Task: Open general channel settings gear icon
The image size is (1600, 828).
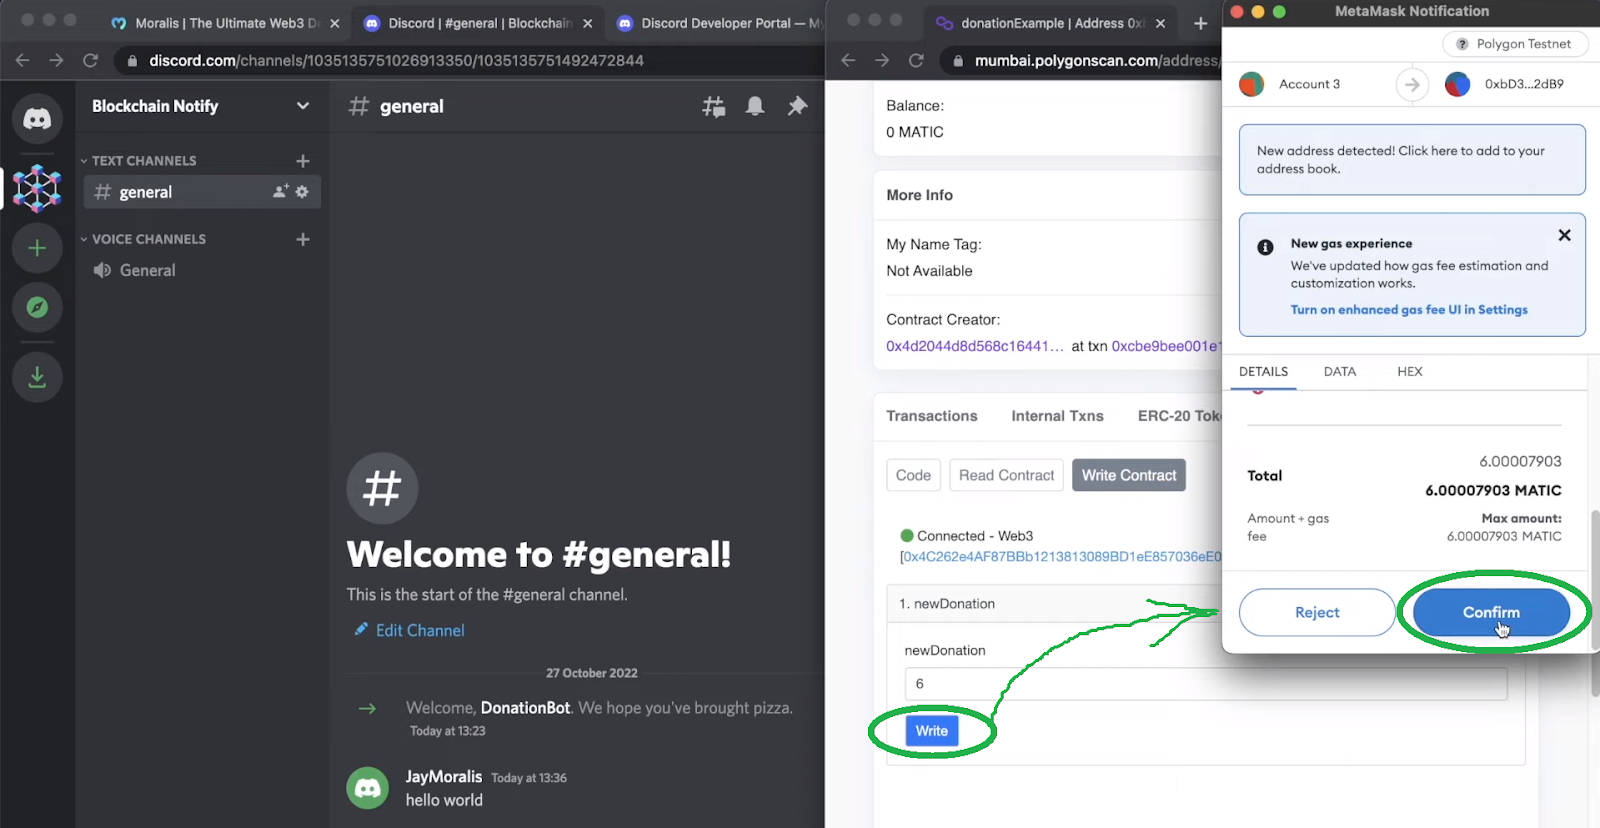Action: [x=302, y=192]
